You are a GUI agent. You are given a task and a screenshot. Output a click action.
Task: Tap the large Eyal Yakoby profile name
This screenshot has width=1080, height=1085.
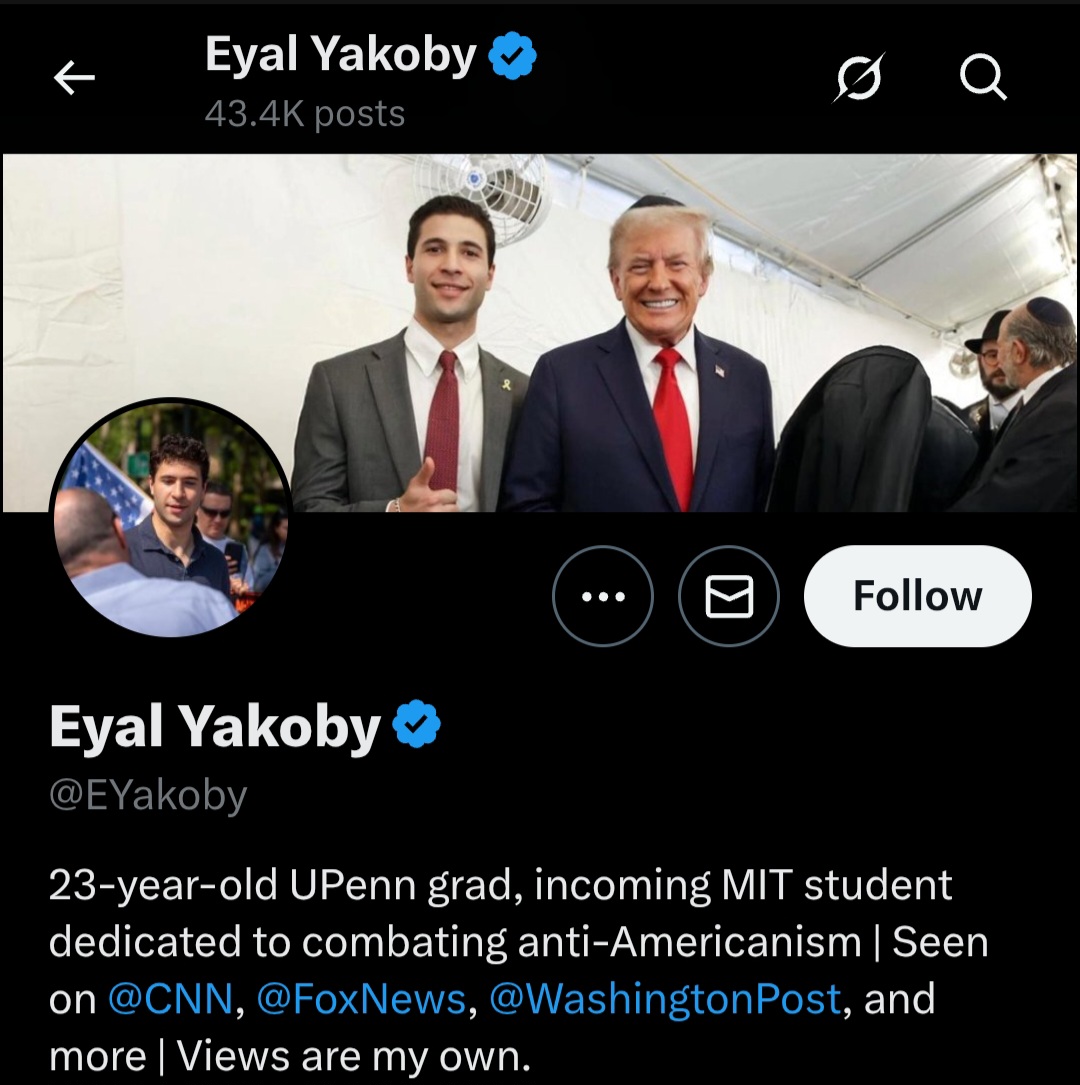pyautogui.click(x=215, y=728)
